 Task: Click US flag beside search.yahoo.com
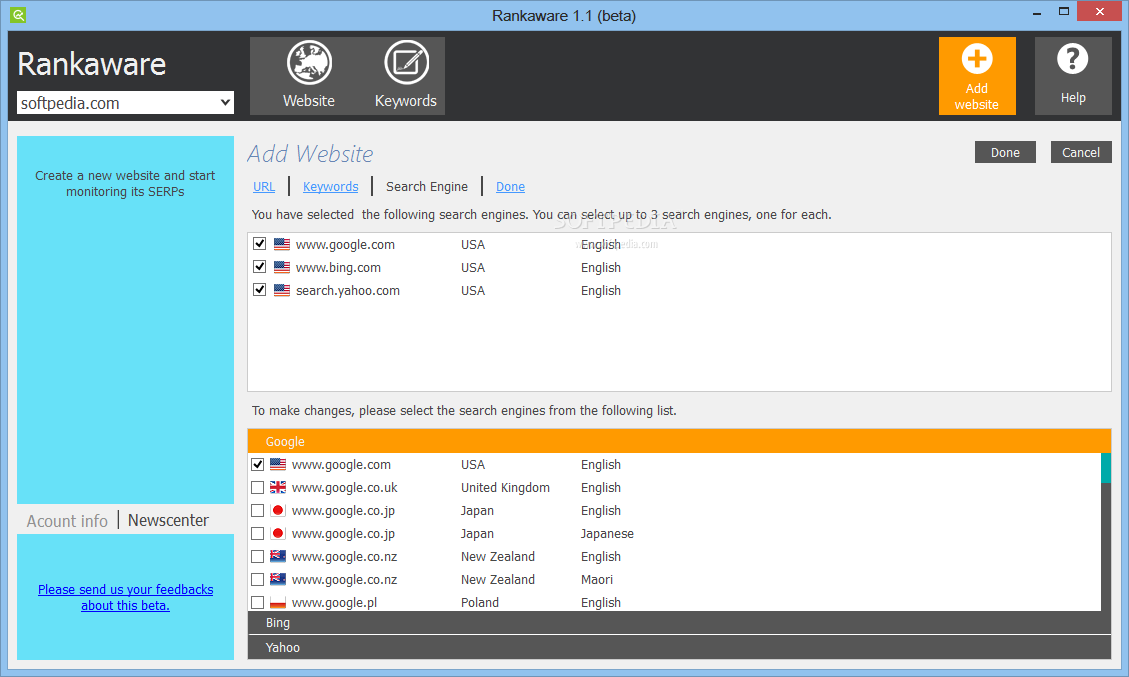coord(282,290)
